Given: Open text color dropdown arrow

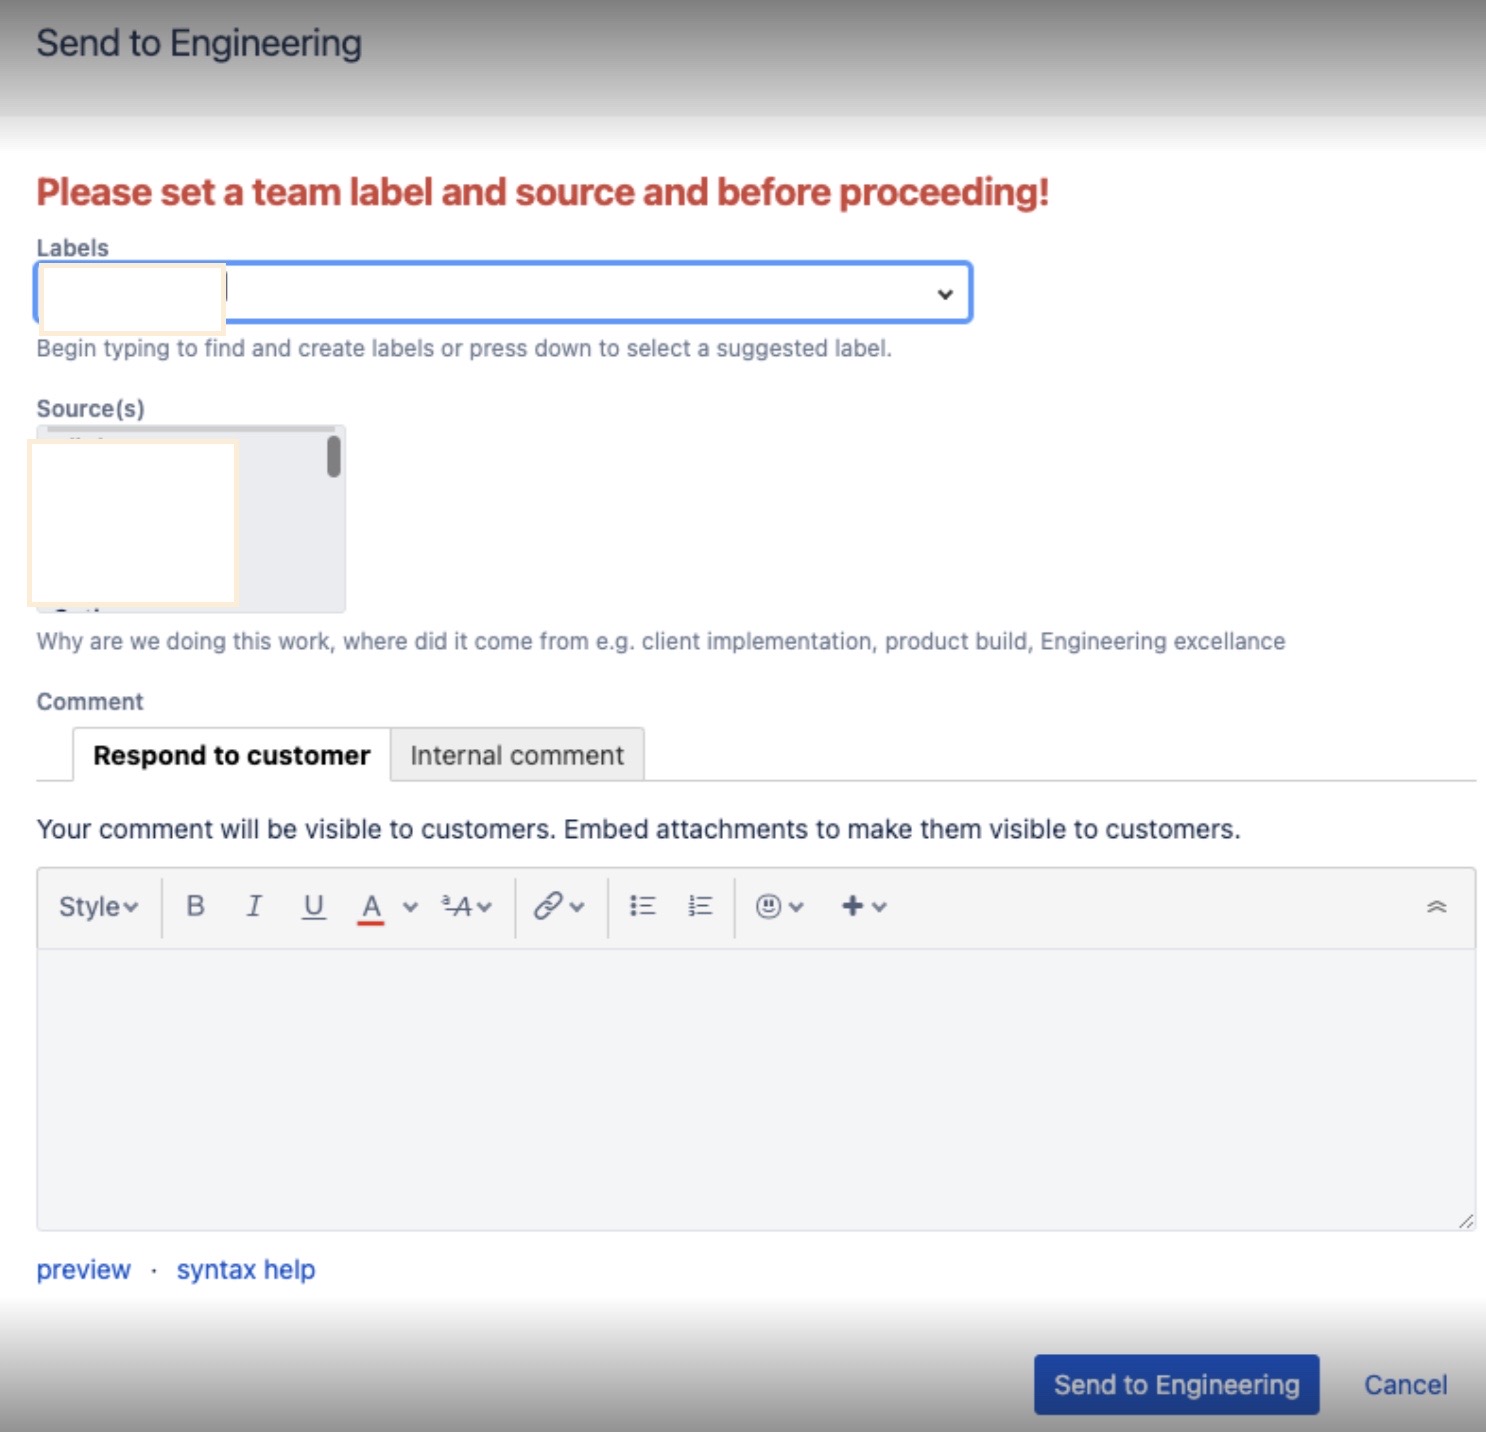Looking at the screenshot, I should click(x=410, y=907).
